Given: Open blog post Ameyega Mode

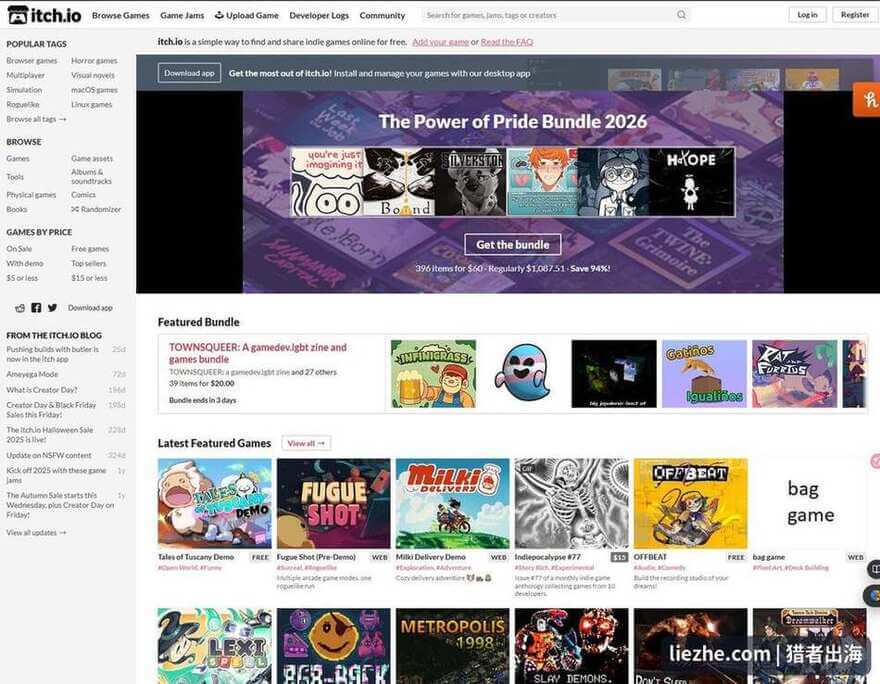Looking at the screenshot, I should (x=32, y=374).
